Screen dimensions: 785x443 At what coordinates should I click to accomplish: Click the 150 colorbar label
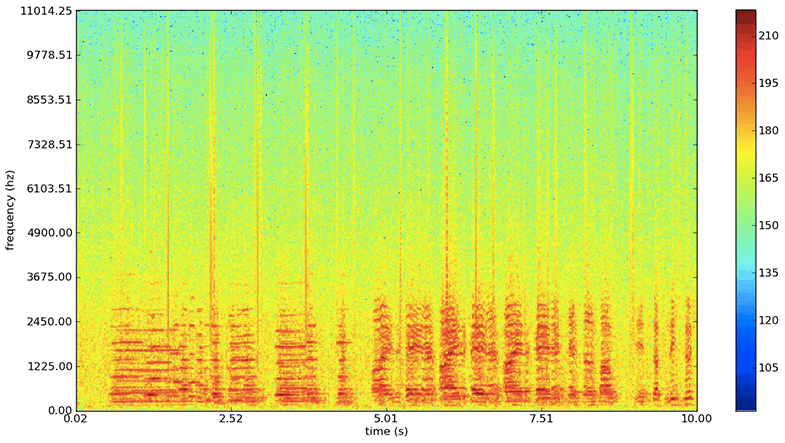[768, 225]
